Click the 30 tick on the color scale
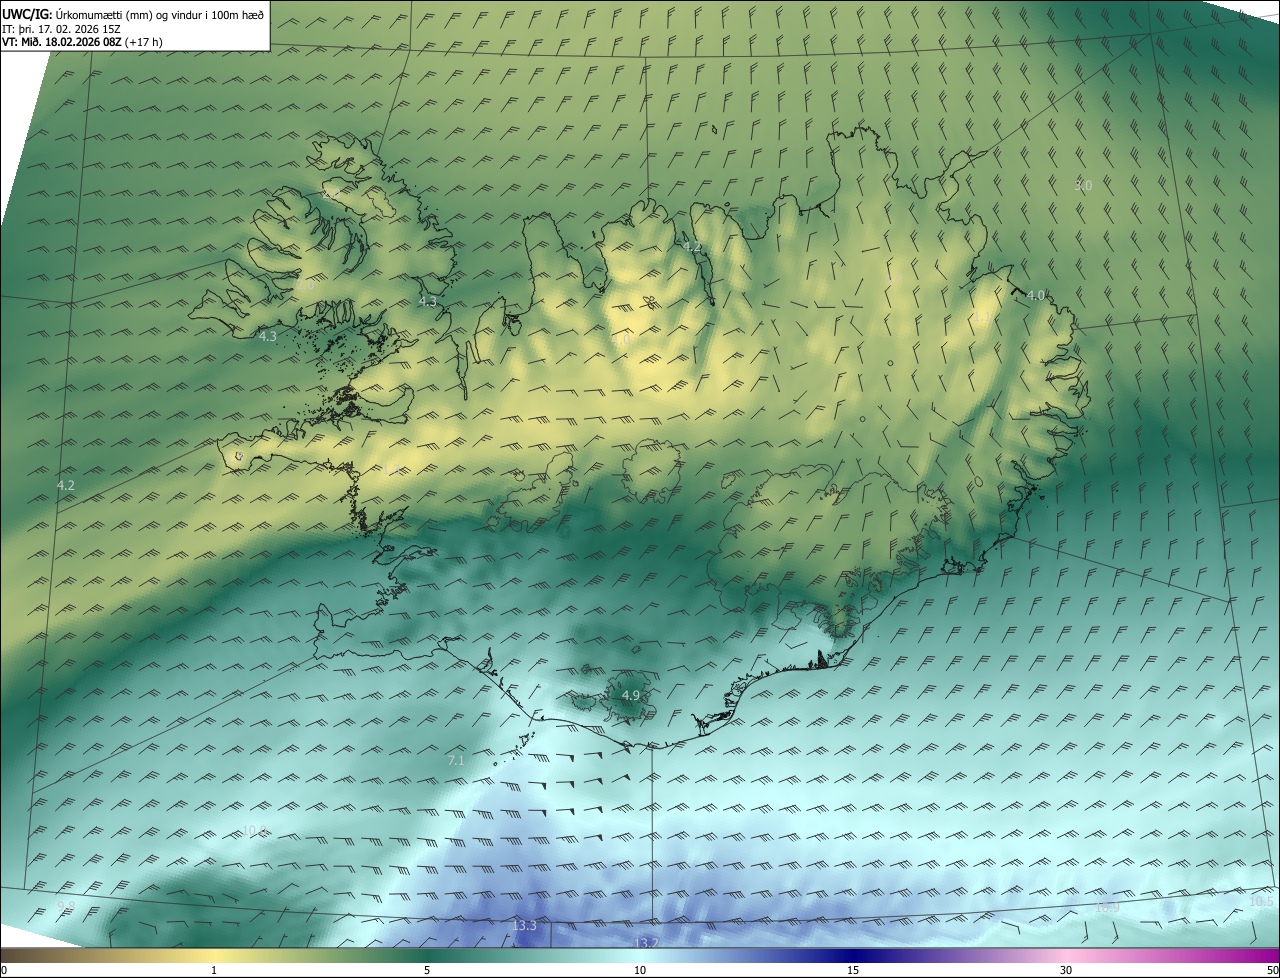The image size is (1280, 978). [x=1066, y=970]
